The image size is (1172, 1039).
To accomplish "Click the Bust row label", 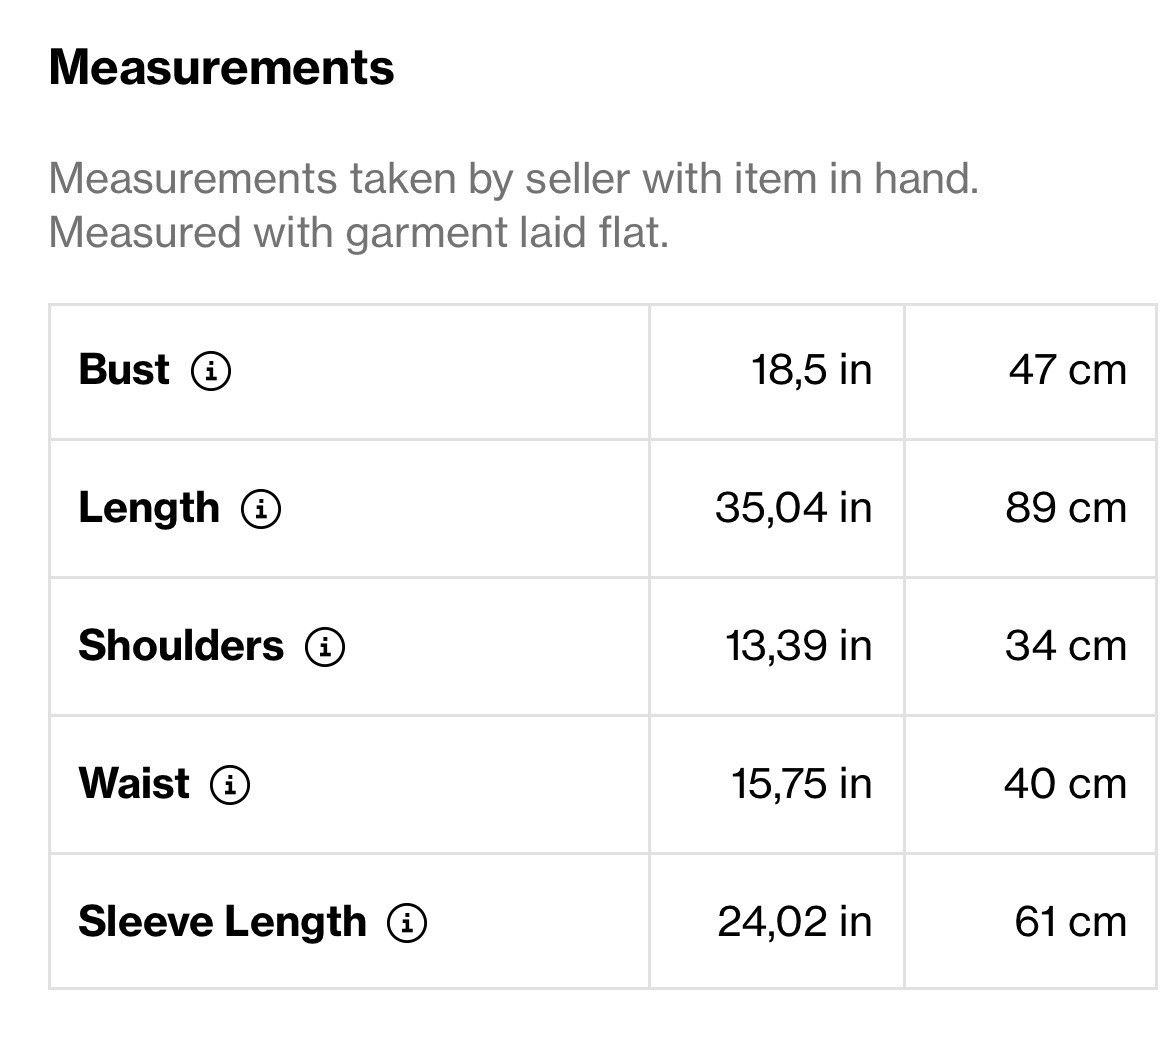I will [x=124, y=370].
